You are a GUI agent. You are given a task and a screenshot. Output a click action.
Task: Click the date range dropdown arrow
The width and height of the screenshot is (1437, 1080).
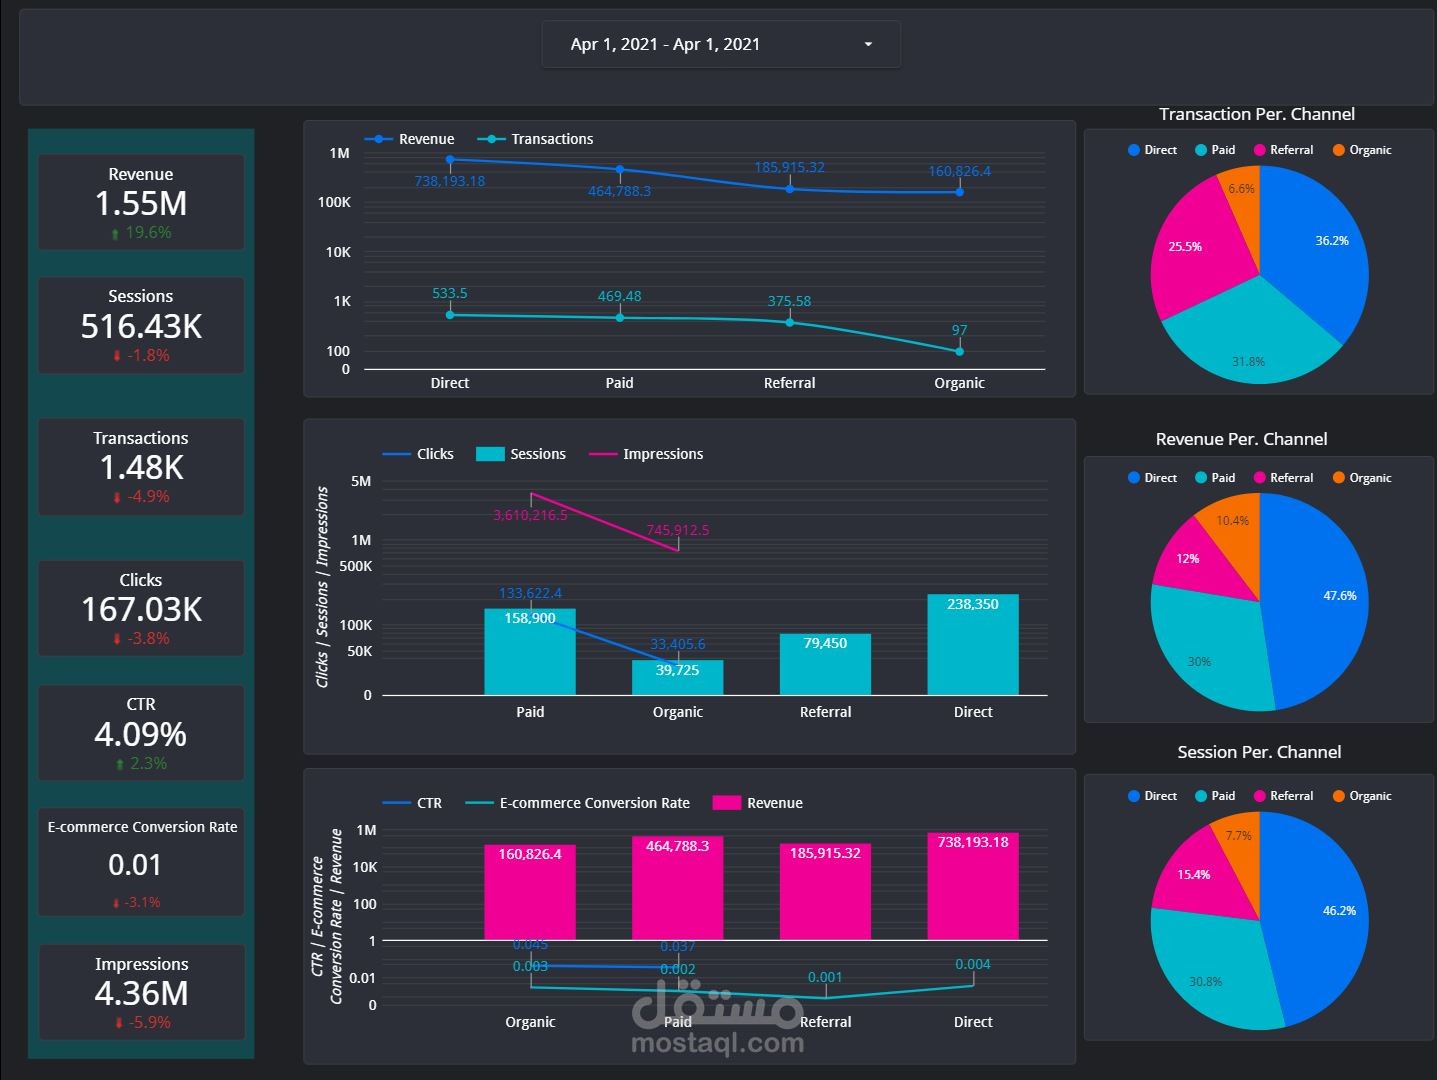click(868, 44)
